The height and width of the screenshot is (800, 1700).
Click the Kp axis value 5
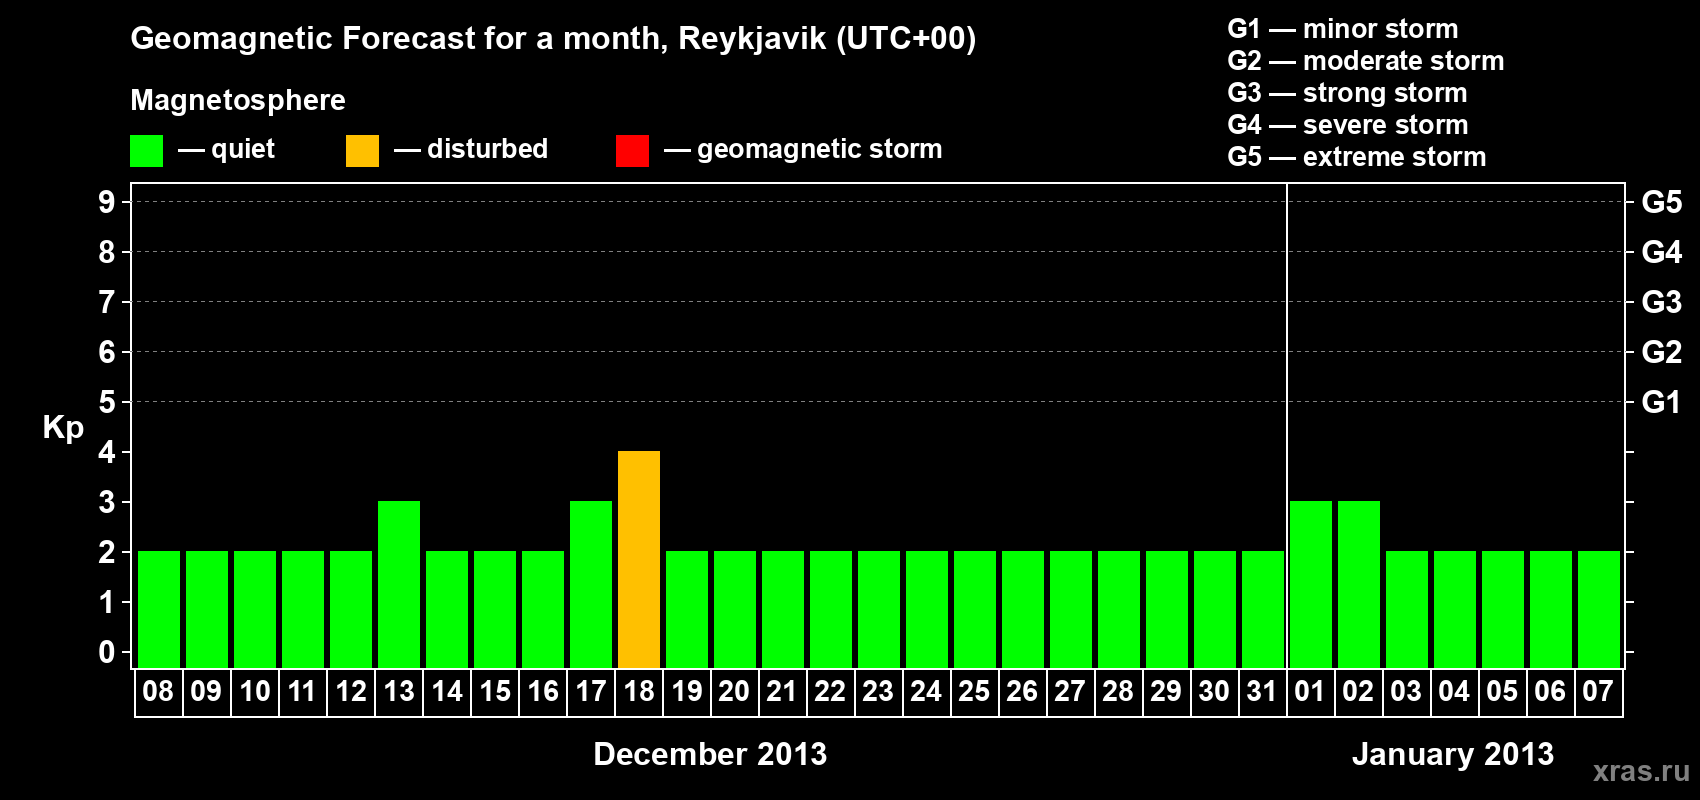point(107,402)
